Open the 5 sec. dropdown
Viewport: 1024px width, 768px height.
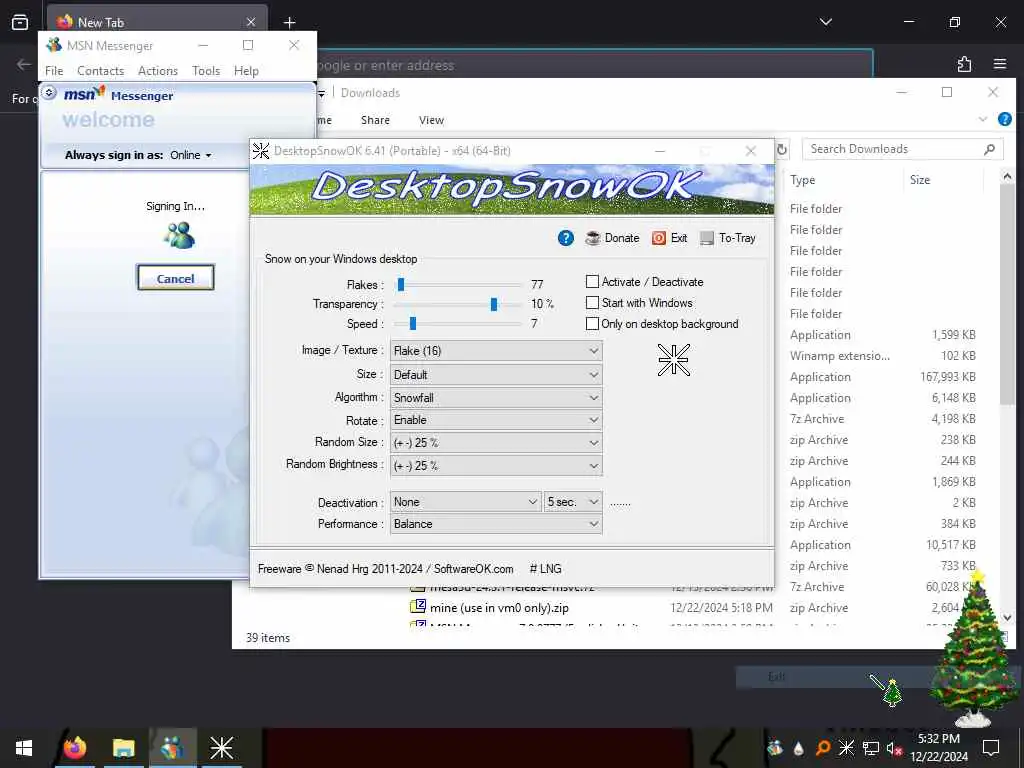[573, 502]
